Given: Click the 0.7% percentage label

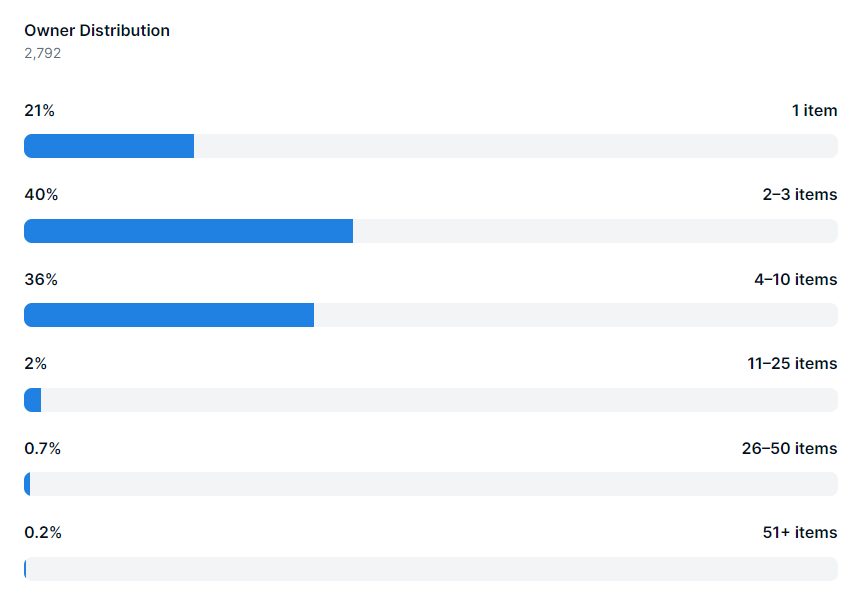Looking at the screenshot, I should (x=43, y=448).
